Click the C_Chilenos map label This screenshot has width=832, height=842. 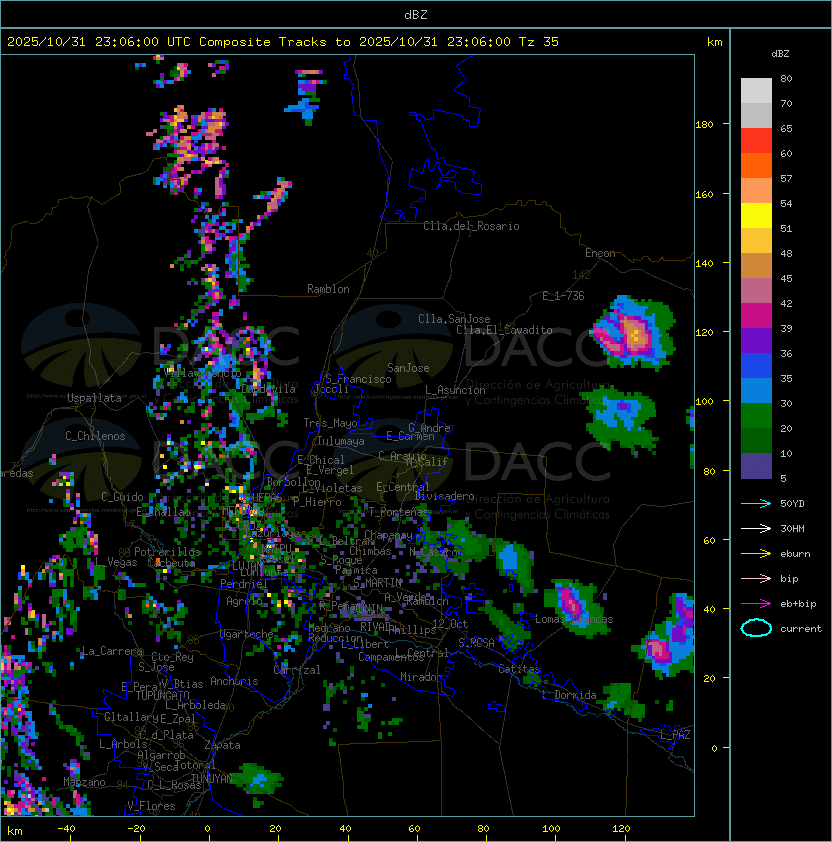[x=95, y=436]
